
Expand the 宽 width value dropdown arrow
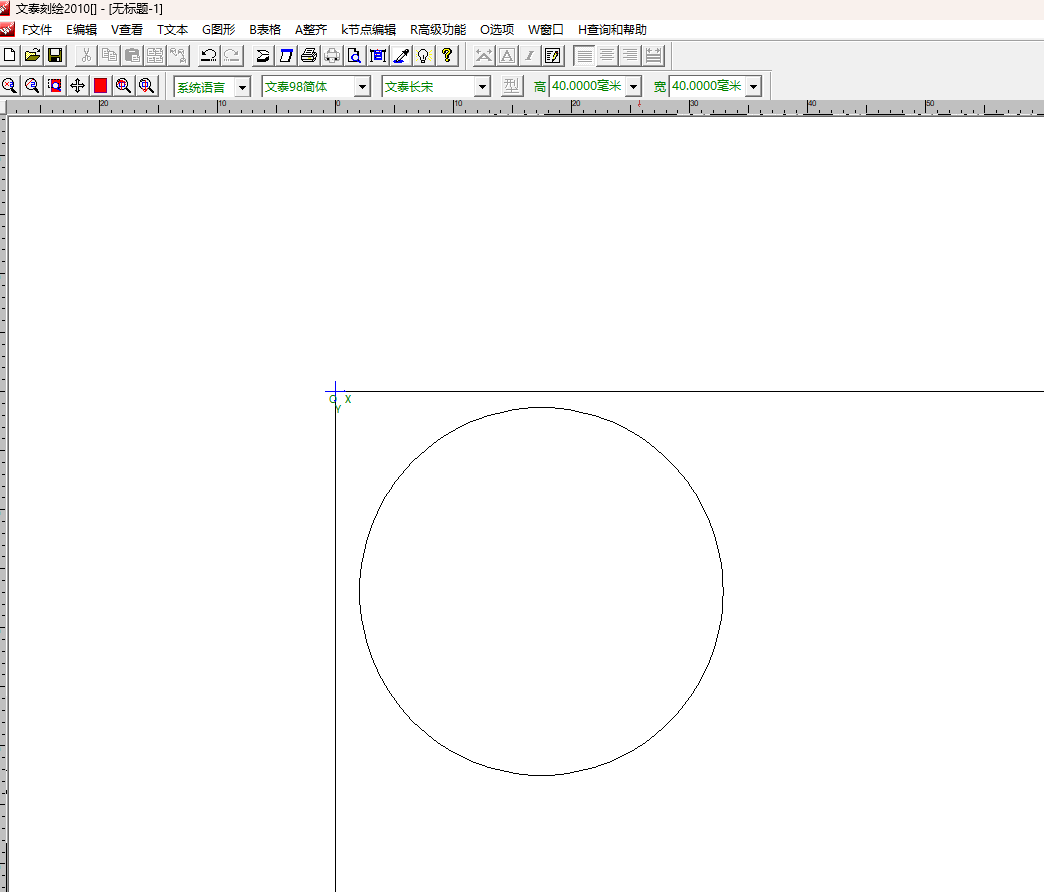pos(753,87)
